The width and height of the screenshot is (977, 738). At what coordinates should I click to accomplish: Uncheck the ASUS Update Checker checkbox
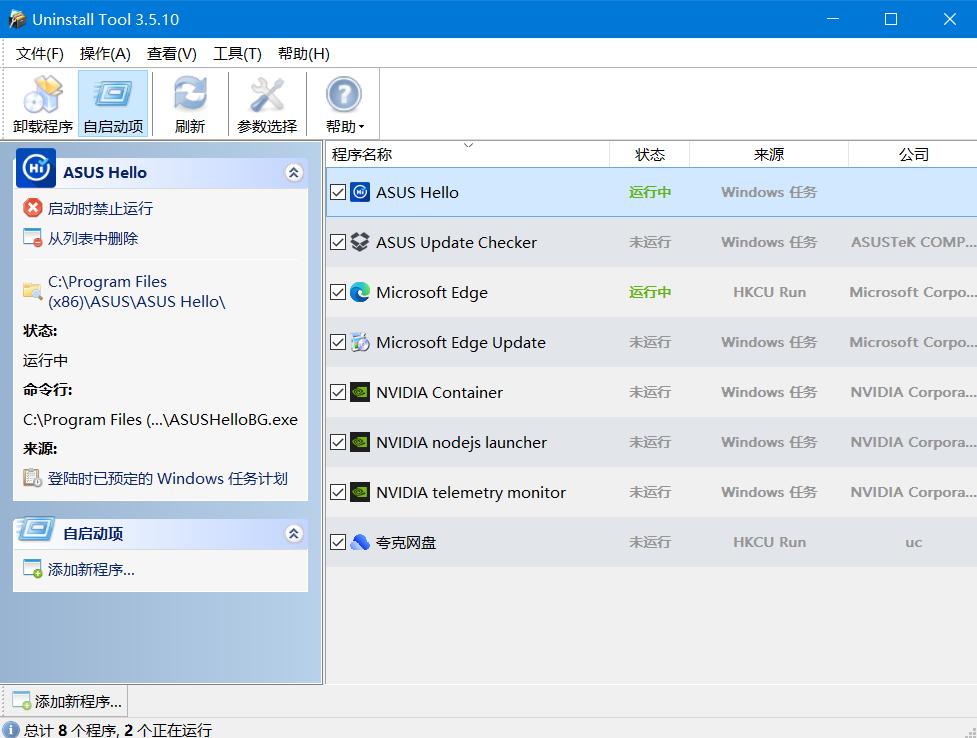(337, 242)
